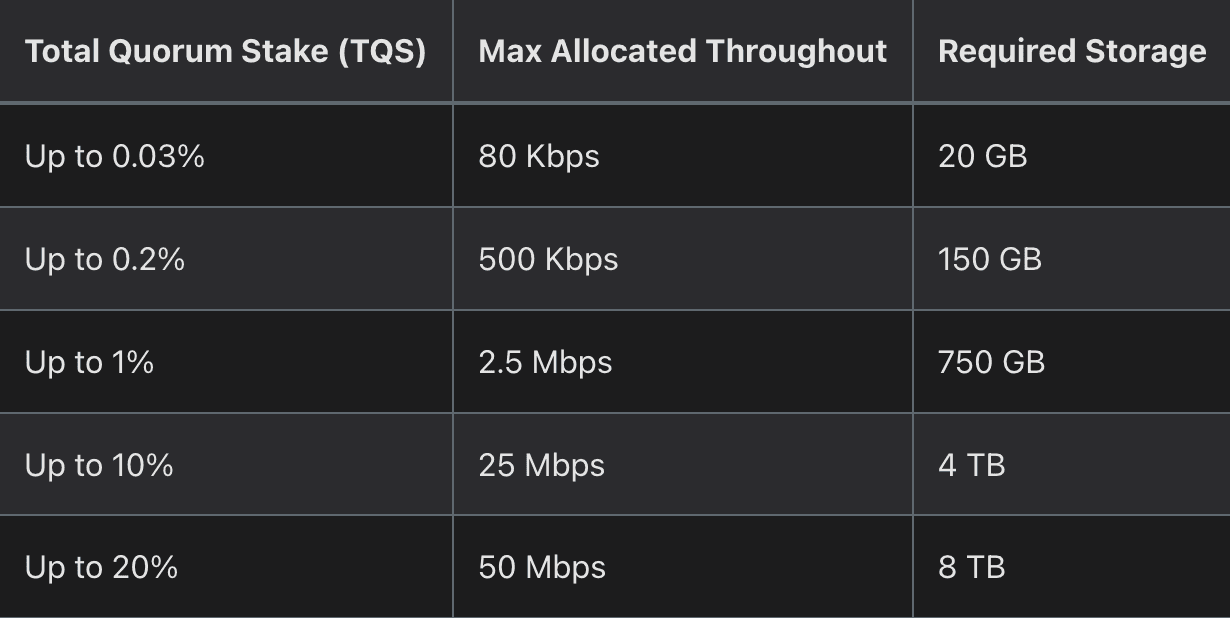Select the 'Up to 20%' cell
The width and height of the screenshot is (1230, 618).
(x=101, y=568)
